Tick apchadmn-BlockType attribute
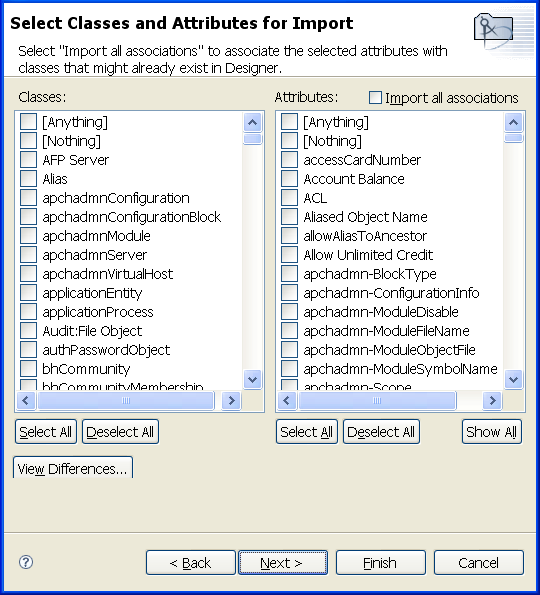Viewport: 540px width, 595px height. tap(289, 274)
